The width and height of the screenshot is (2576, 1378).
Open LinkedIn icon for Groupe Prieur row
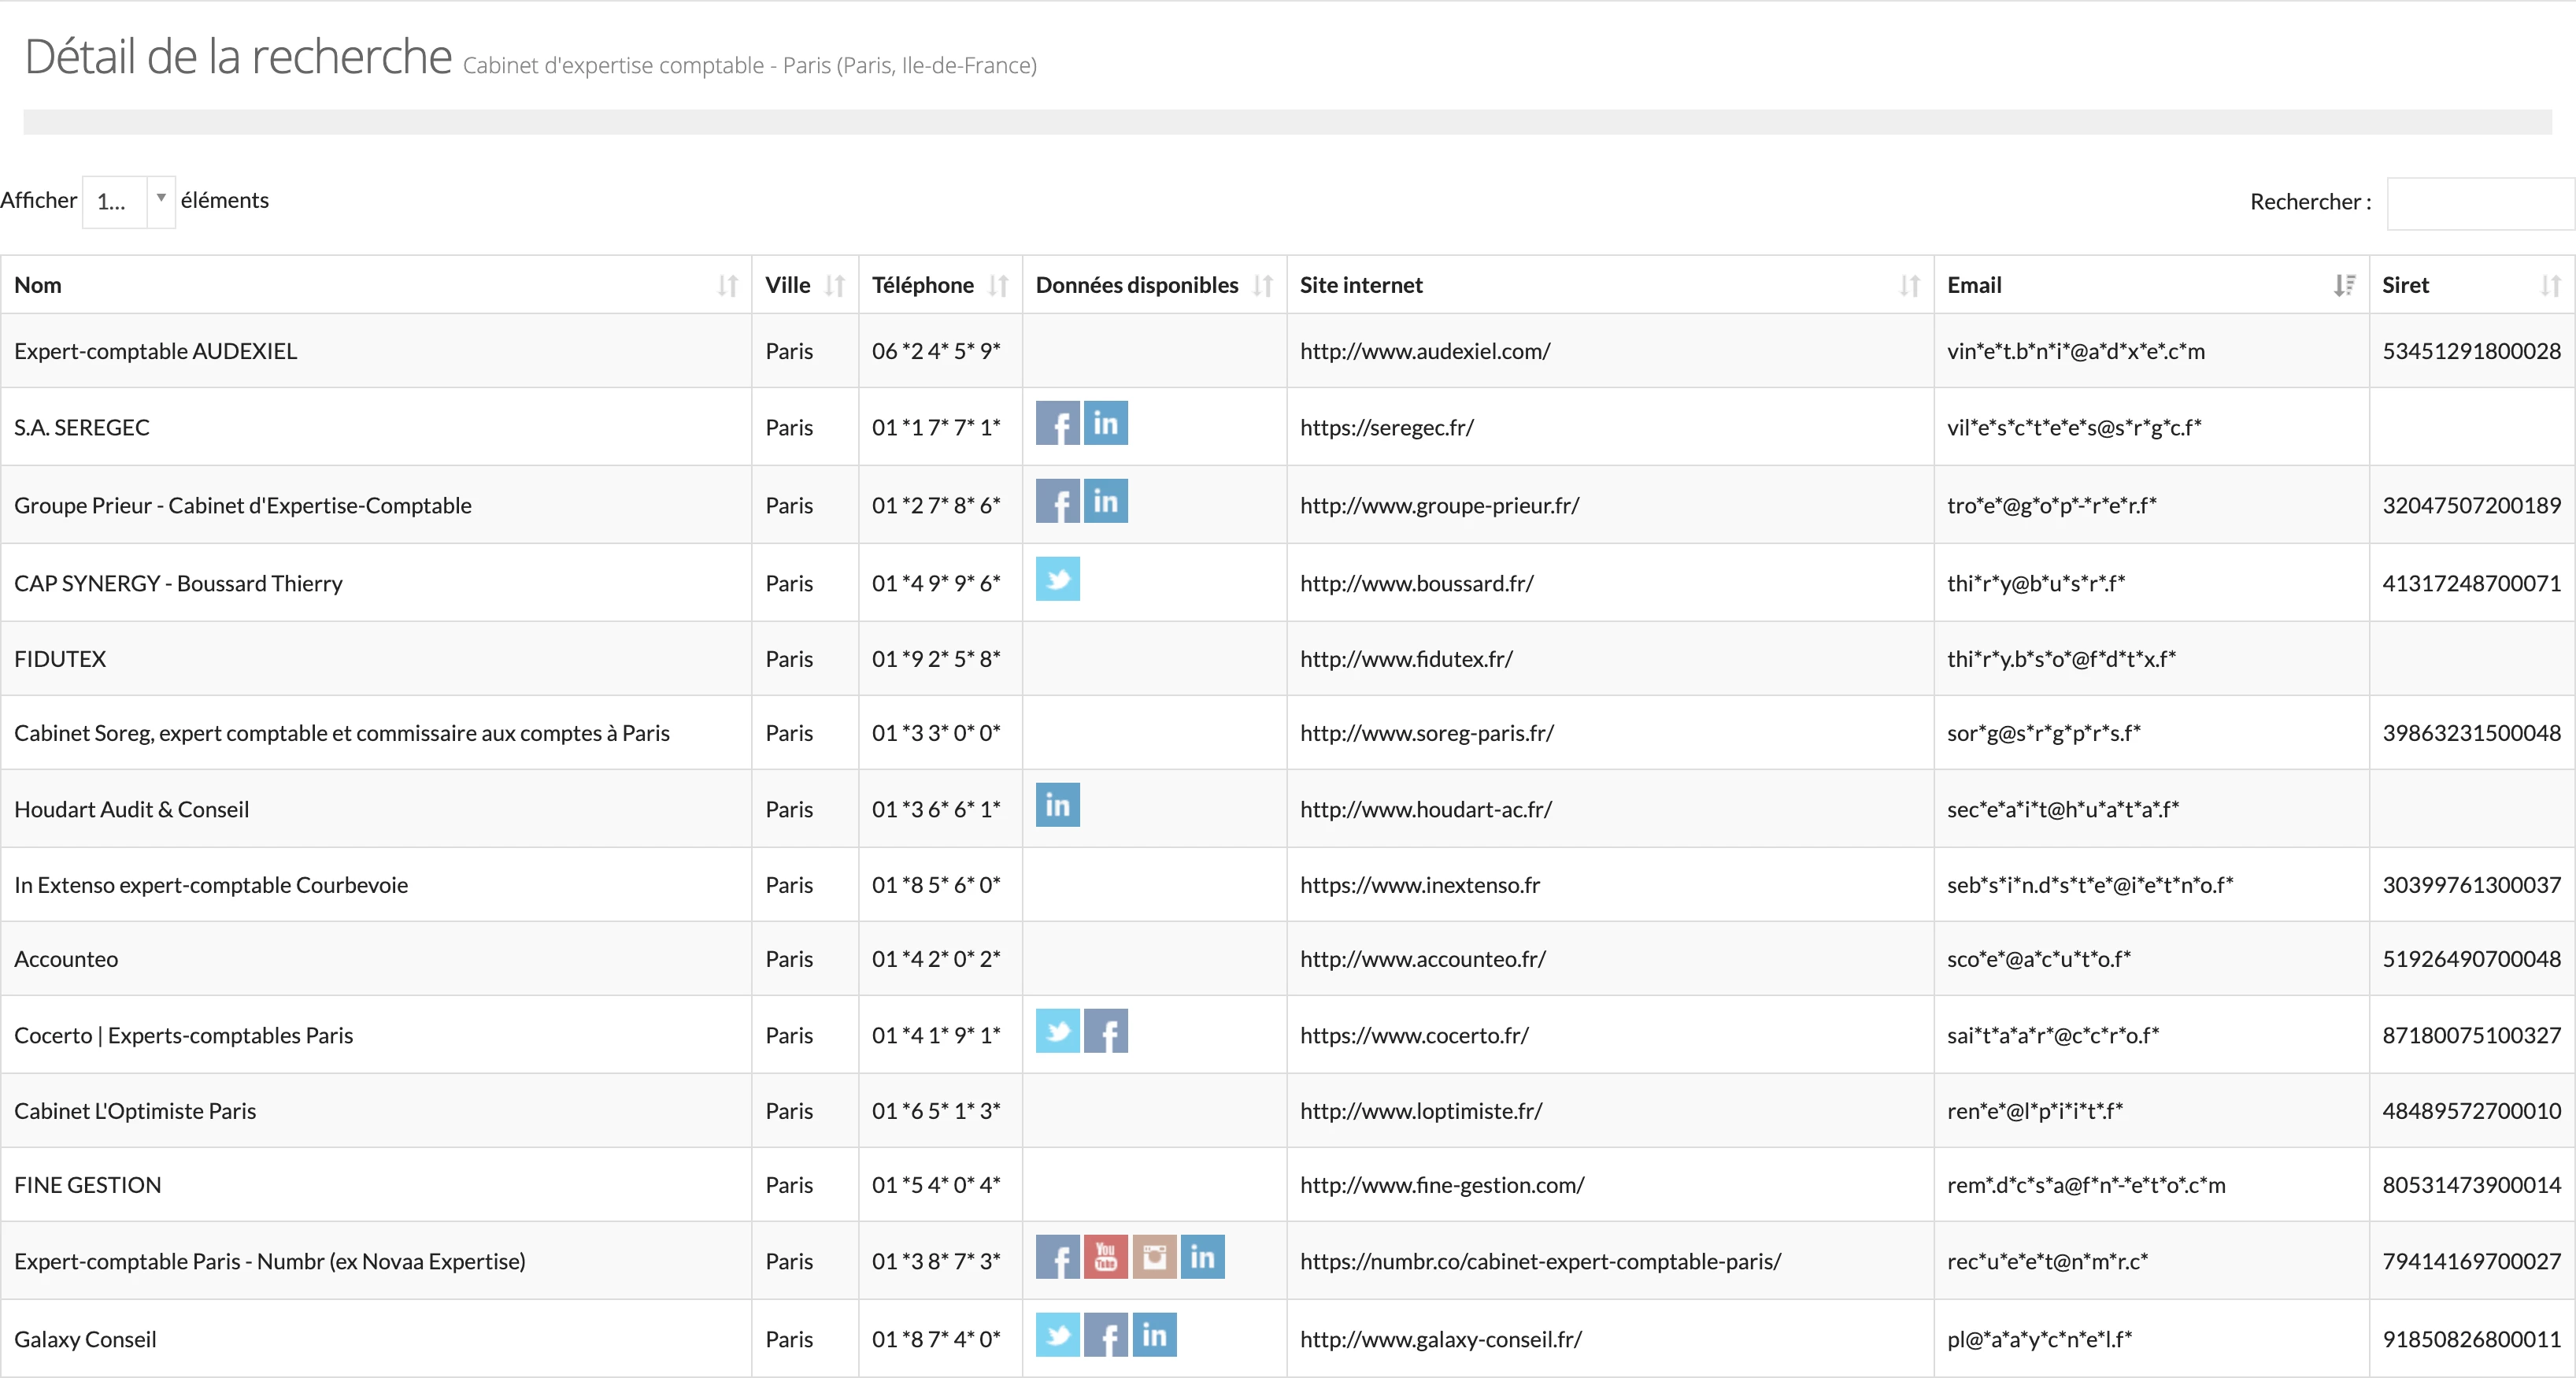[x=1105, y=501]
